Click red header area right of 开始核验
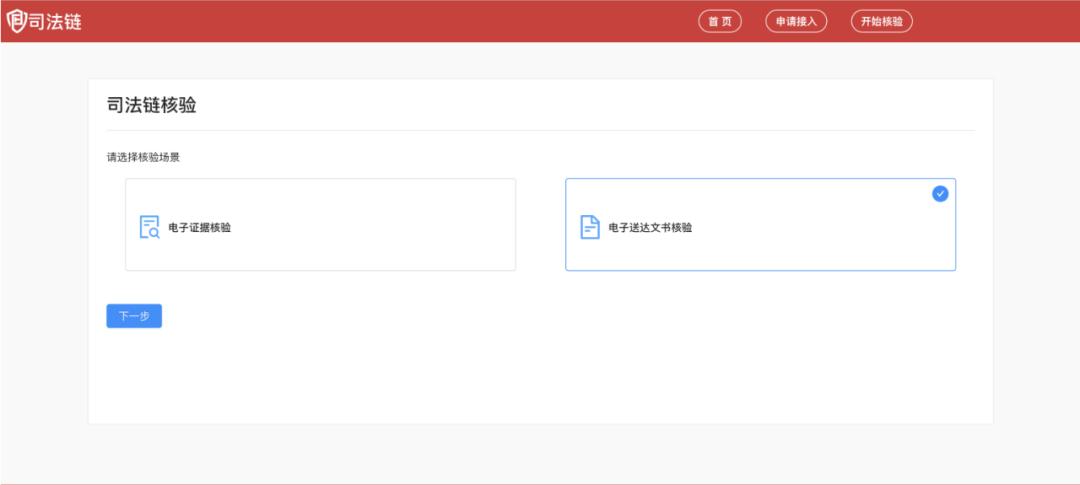This screenshot has width=1080, height=485. coord(1000,21)
